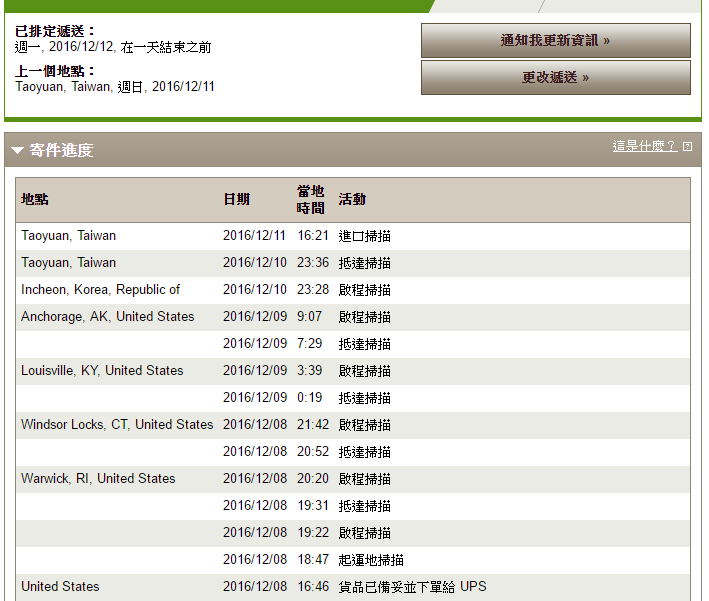Click the Taoyuan, Taiwan row dated 2016/12/11

click(x=353, y=236)
